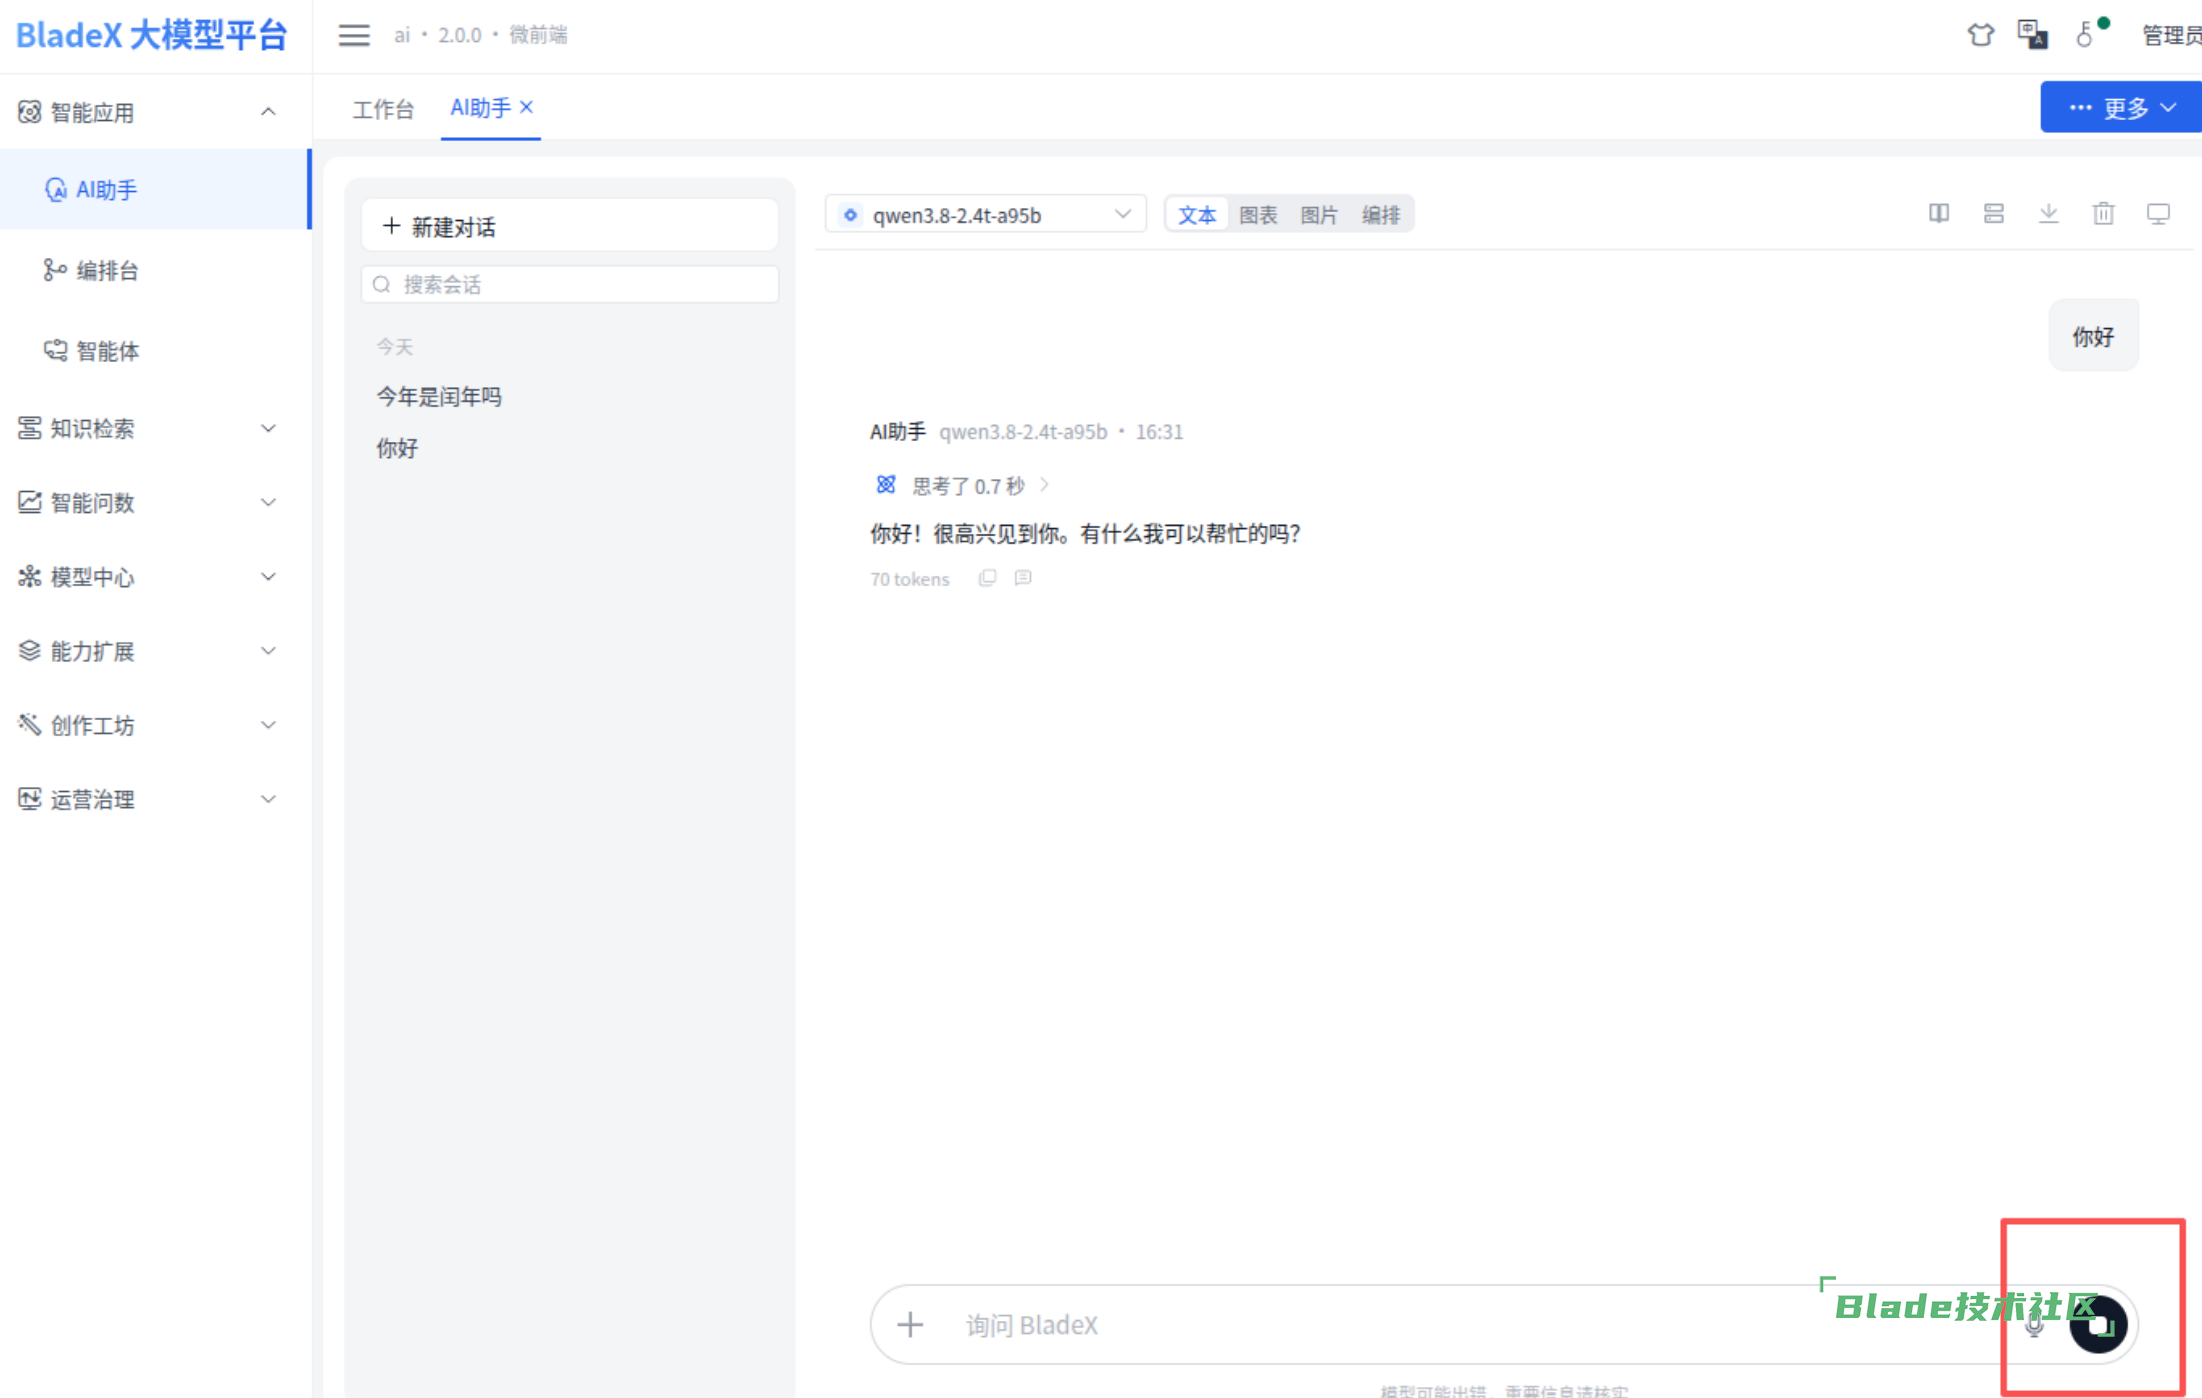The image size is (2202, 1398).
Task: Expand the 知识检索 menu group
Action: [155, 428]
